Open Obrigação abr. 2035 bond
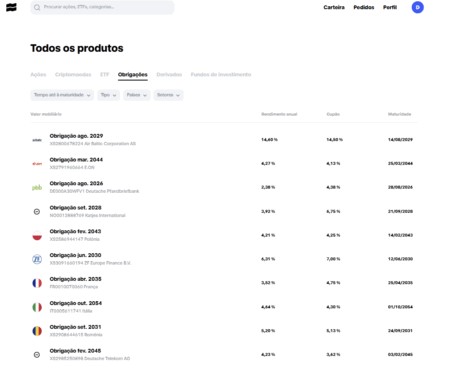Screen dimensions: 463x368 [224, 283]
